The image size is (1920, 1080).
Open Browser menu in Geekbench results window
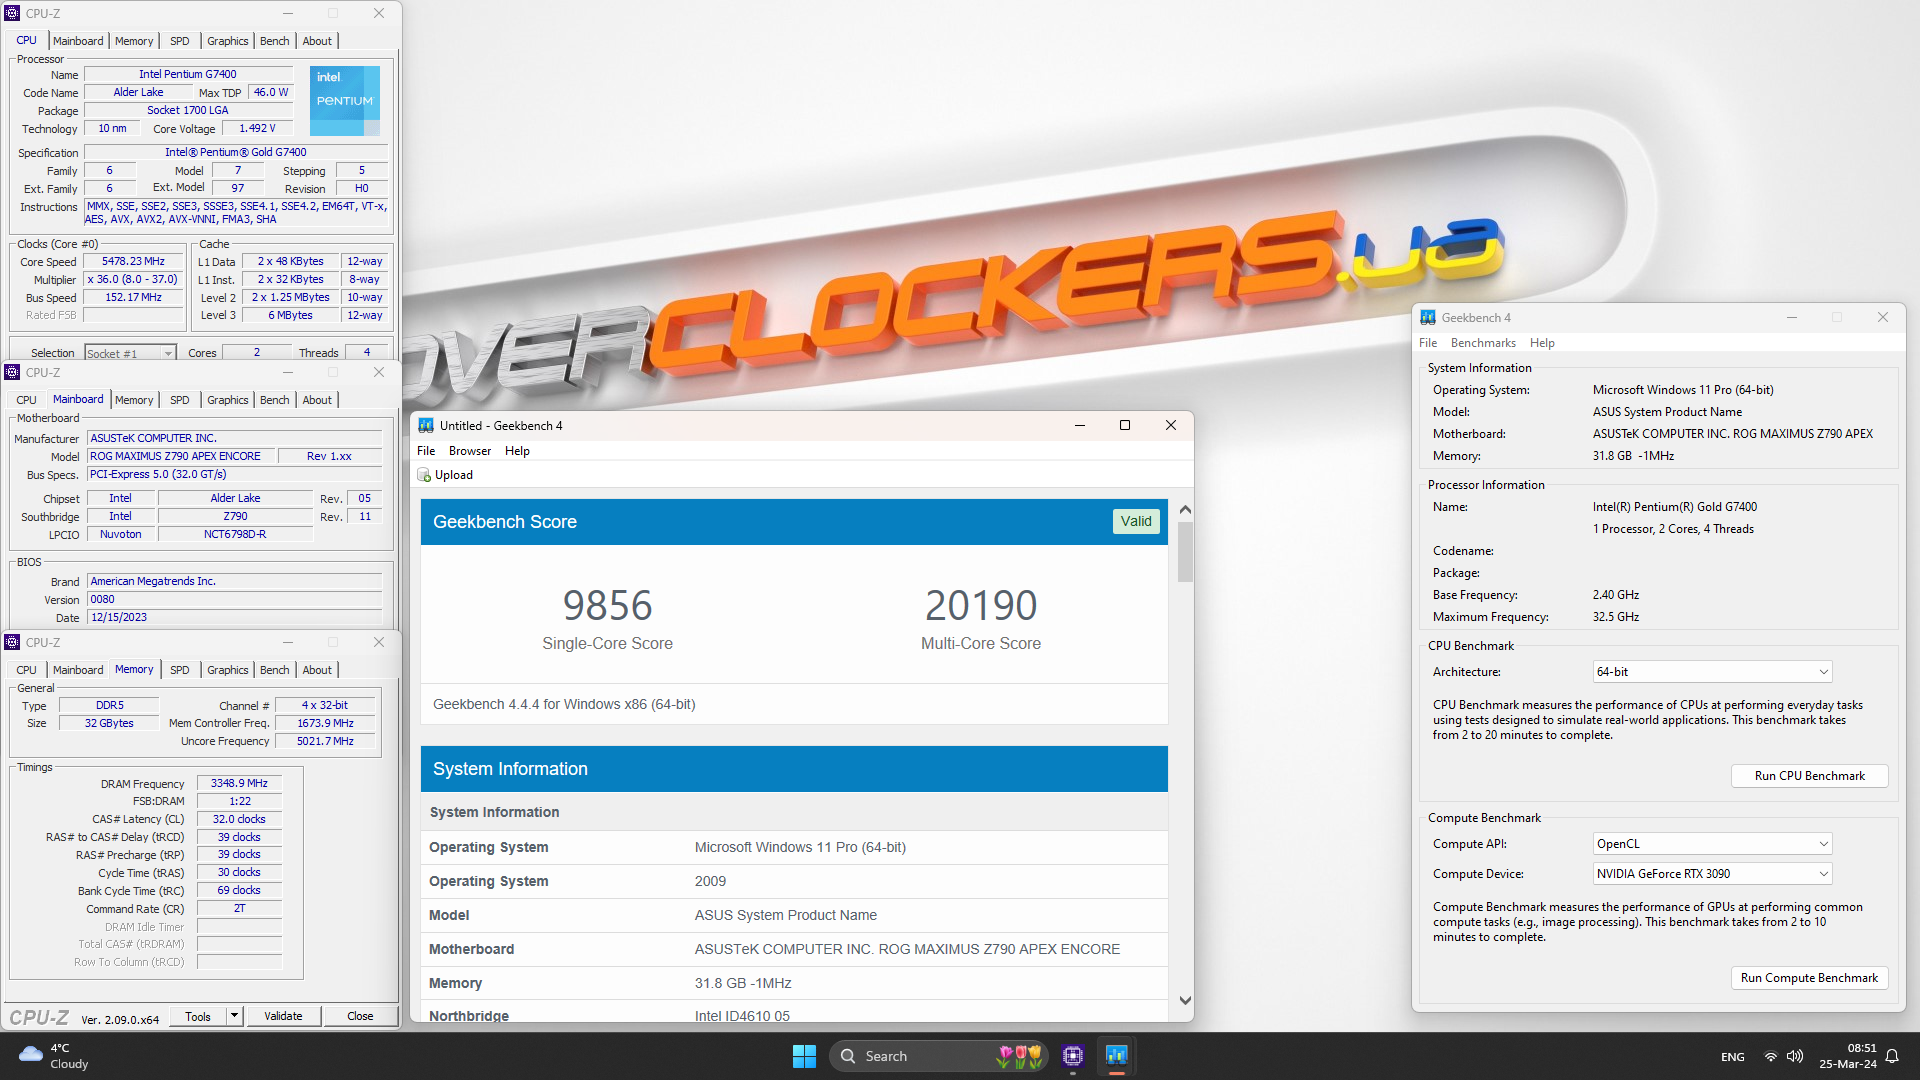(470, 451)
